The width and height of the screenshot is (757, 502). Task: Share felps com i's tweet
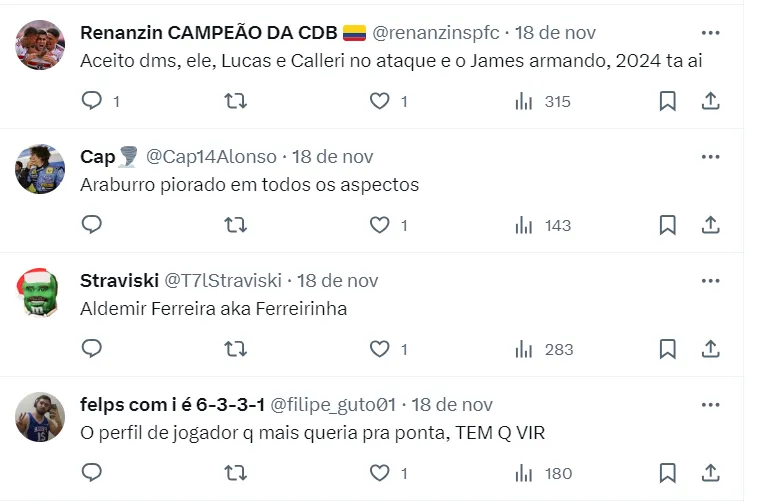click(x=710, y=472)
